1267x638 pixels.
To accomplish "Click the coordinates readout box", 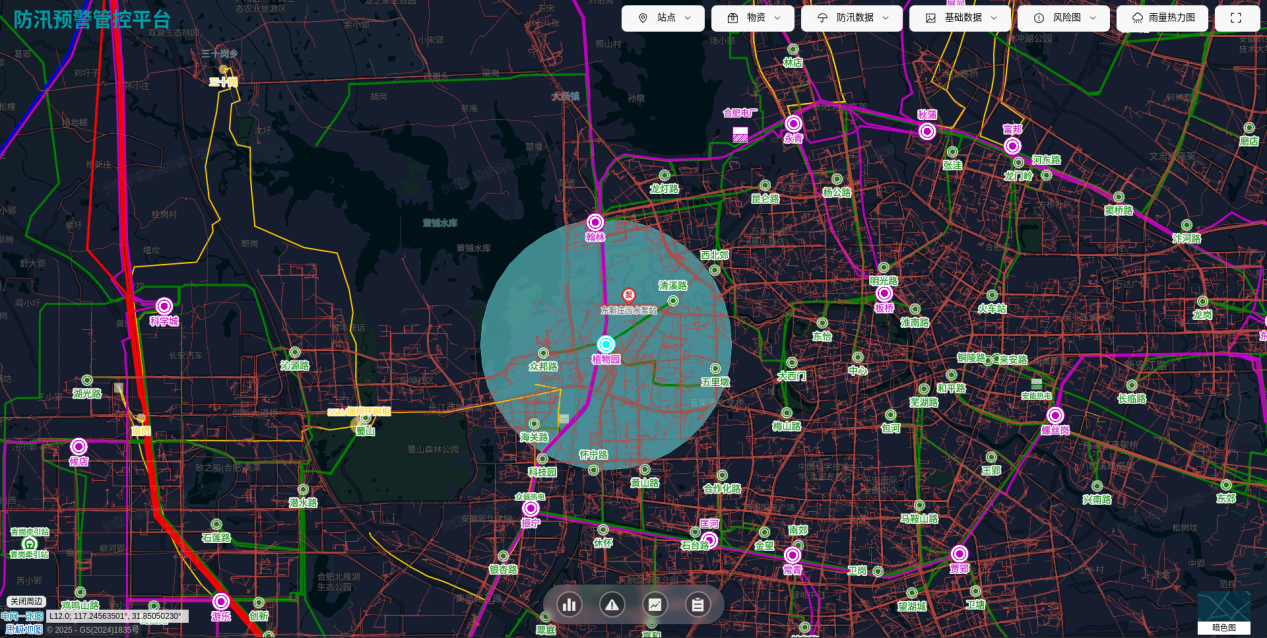I will 116,616.
